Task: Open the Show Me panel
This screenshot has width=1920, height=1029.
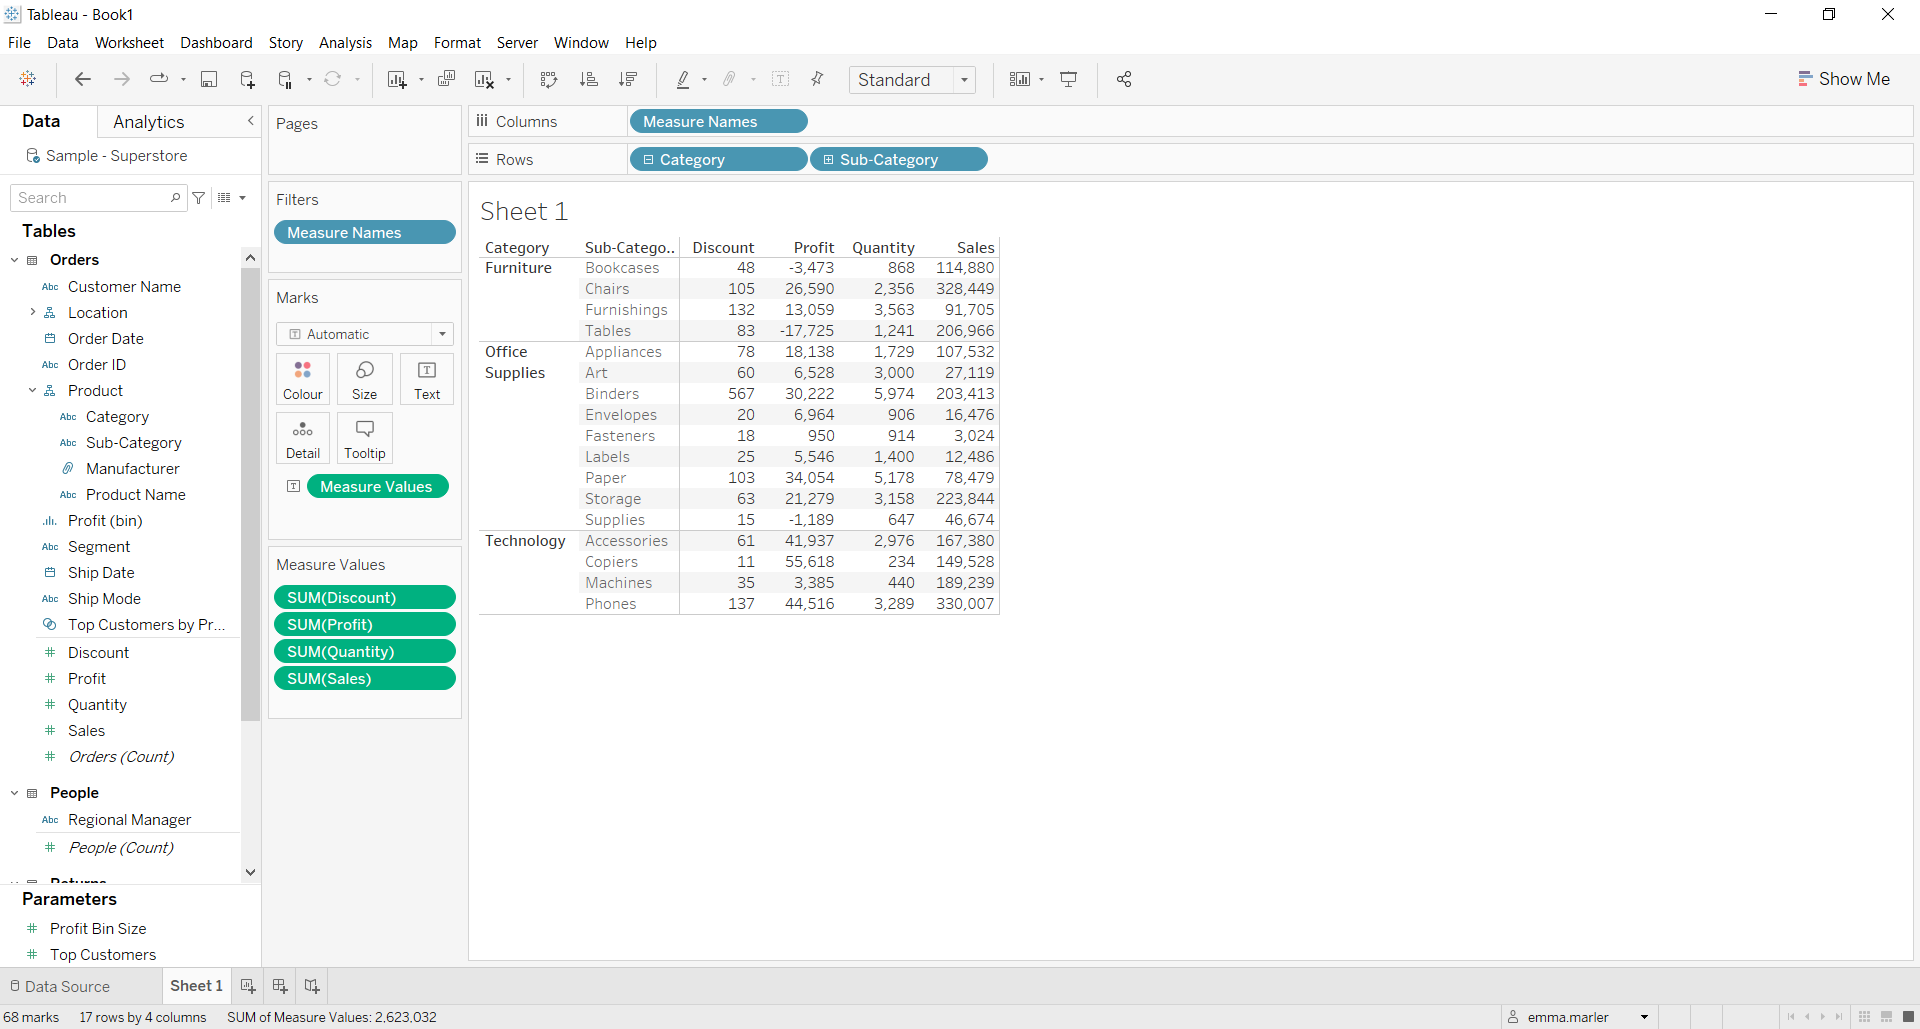Action: click(1845, 78)
